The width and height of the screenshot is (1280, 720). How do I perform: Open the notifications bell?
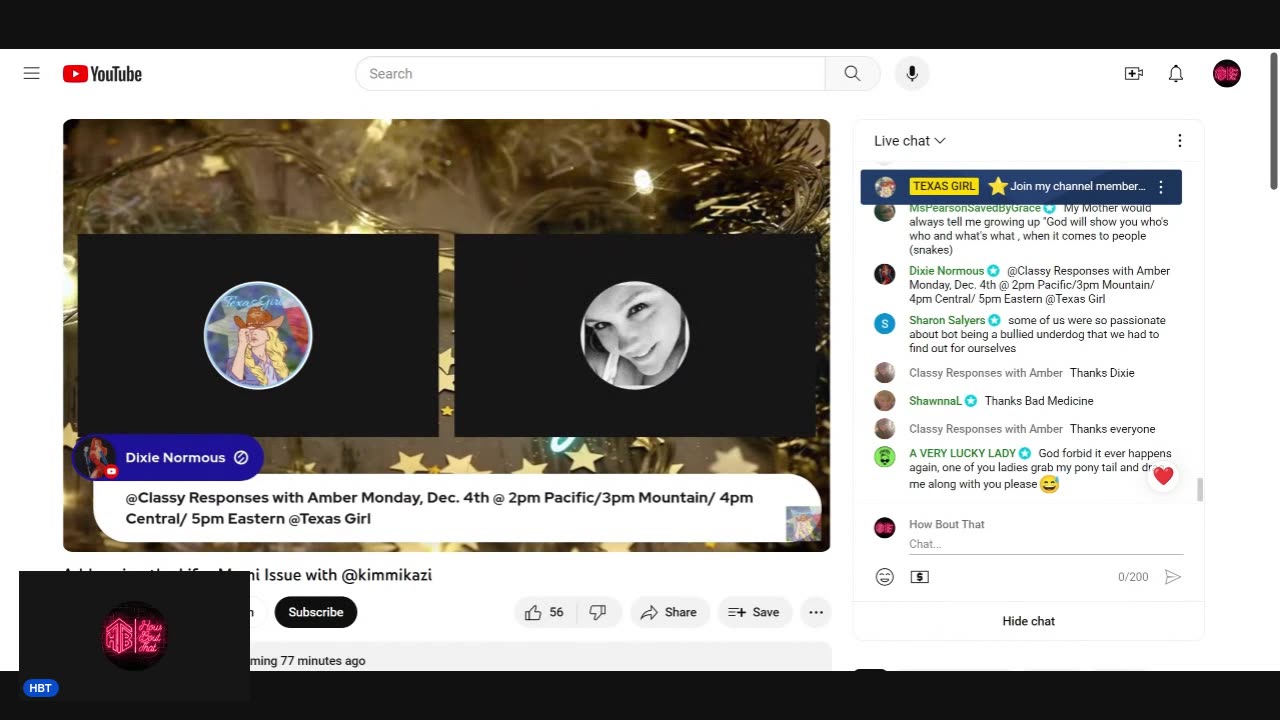click(1176, 73)
